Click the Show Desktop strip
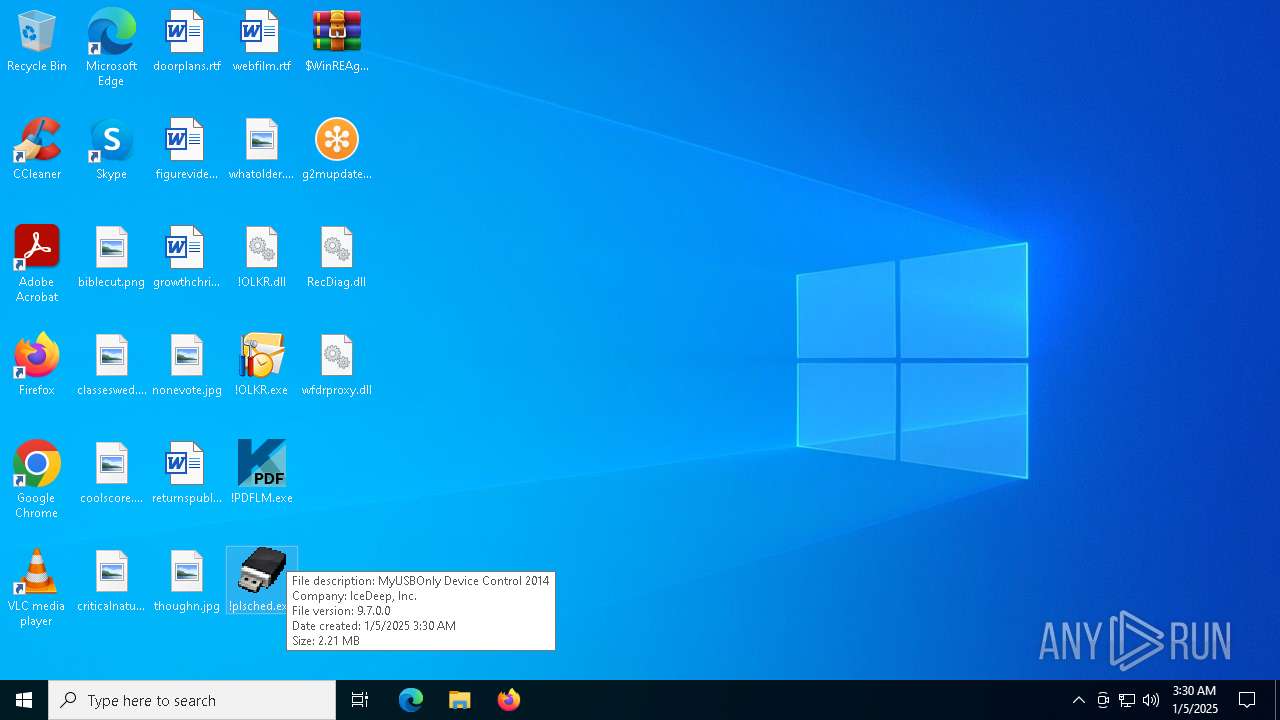The width and height of the screenshot is (1280, 720). [1277, 700]
